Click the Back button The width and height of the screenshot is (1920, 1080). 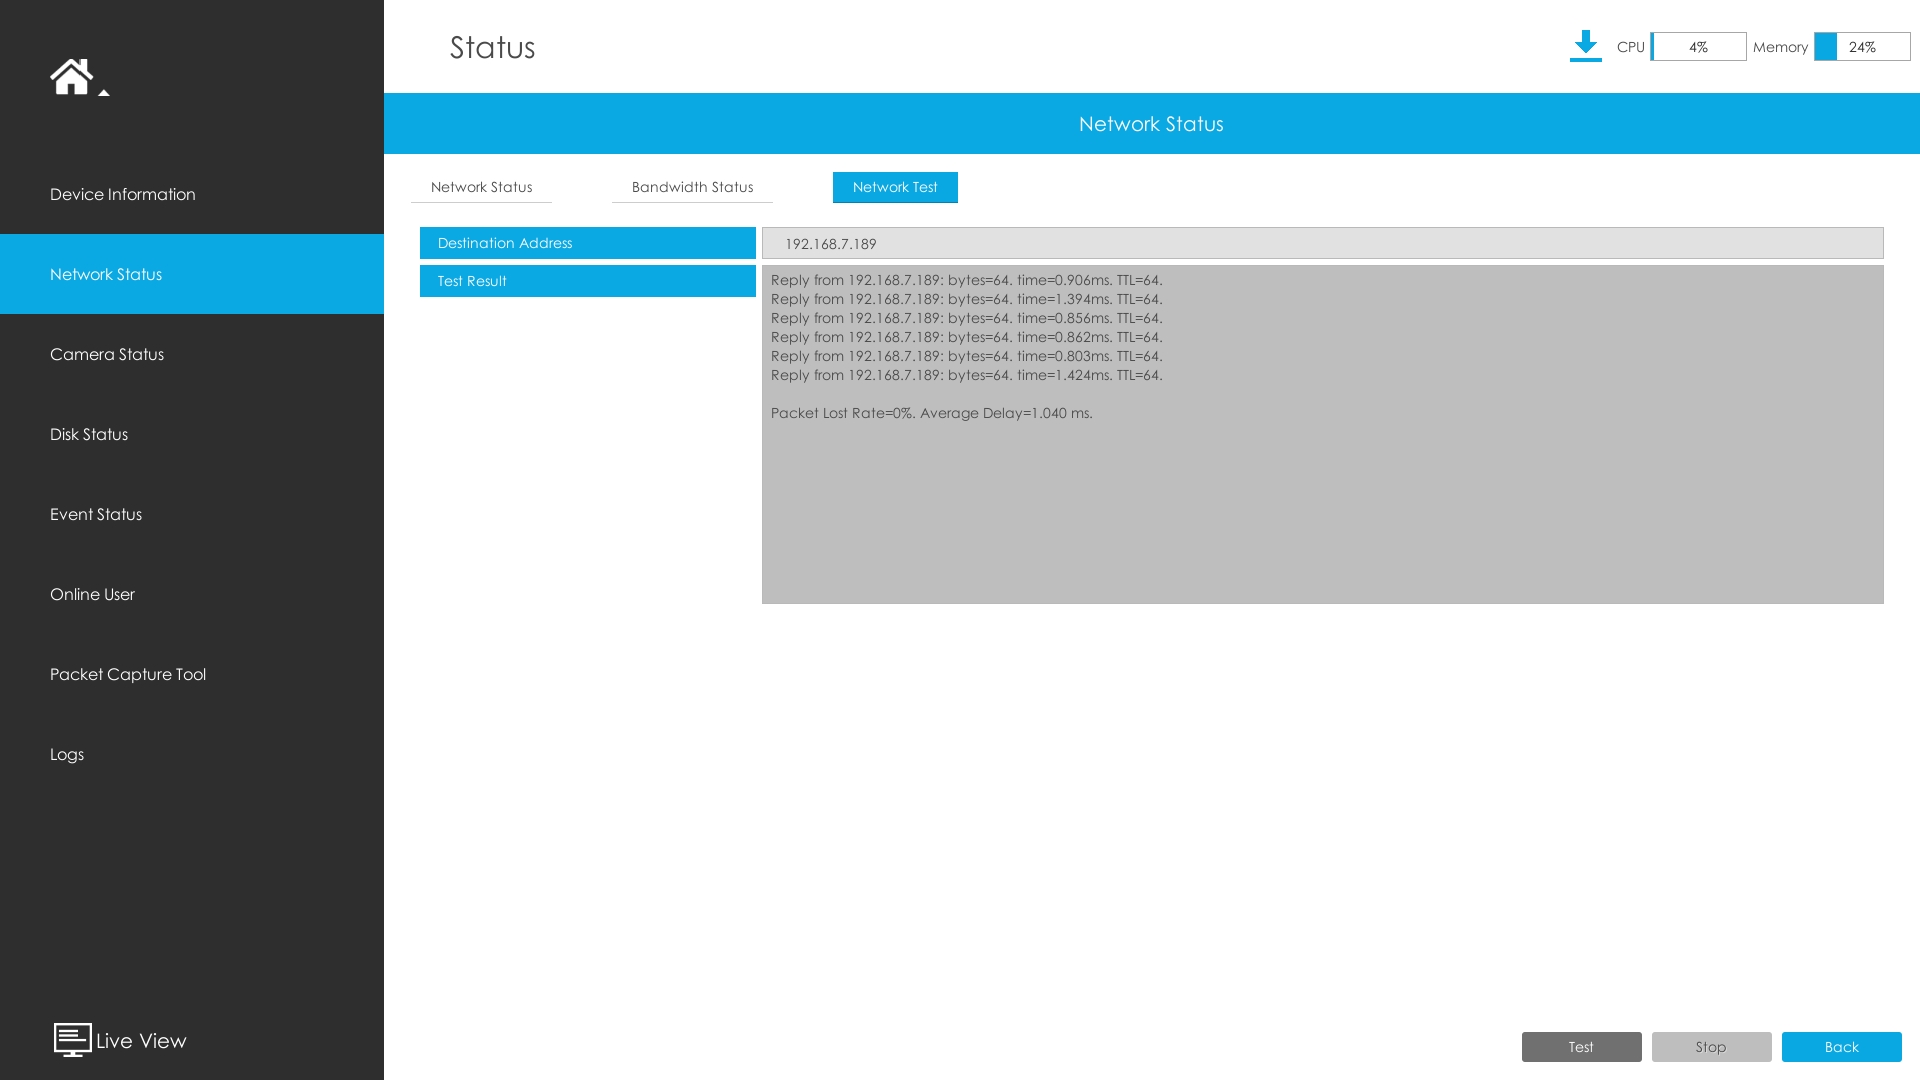point(1841,1047)
